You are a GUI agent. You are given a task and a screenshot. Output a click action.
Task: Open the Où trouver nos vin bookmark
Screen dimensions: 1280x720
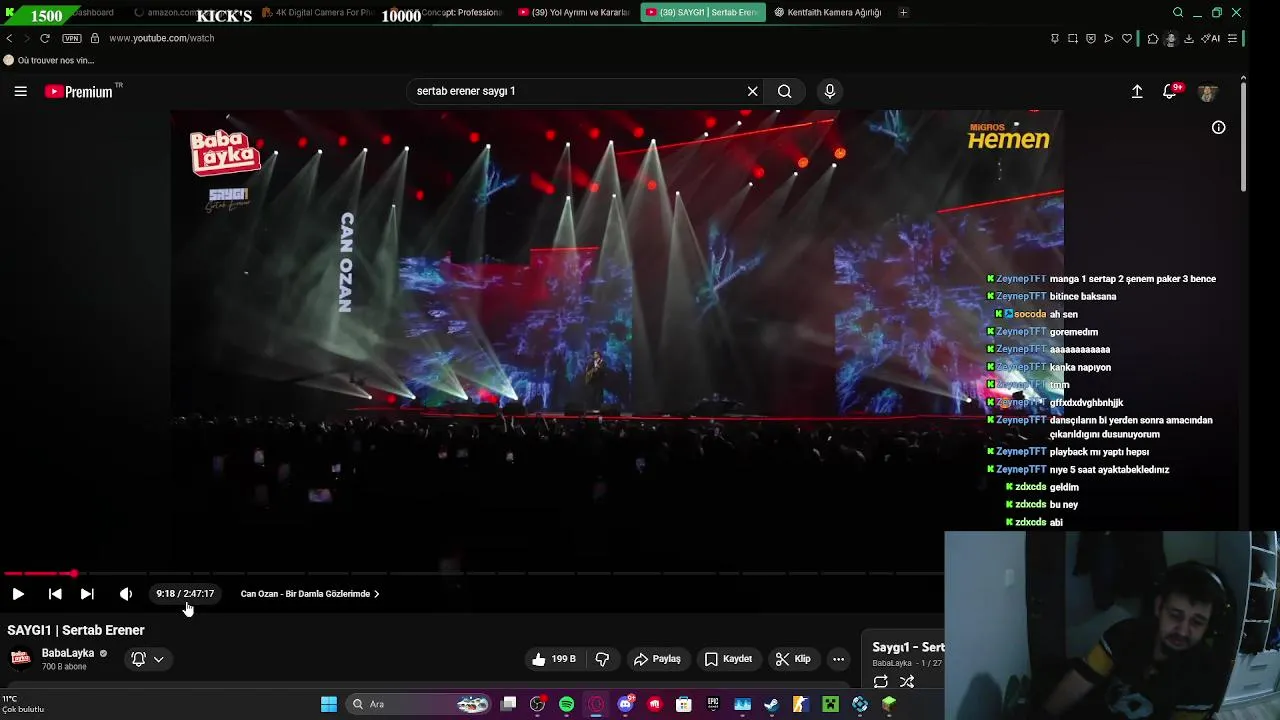coord(49,60)
